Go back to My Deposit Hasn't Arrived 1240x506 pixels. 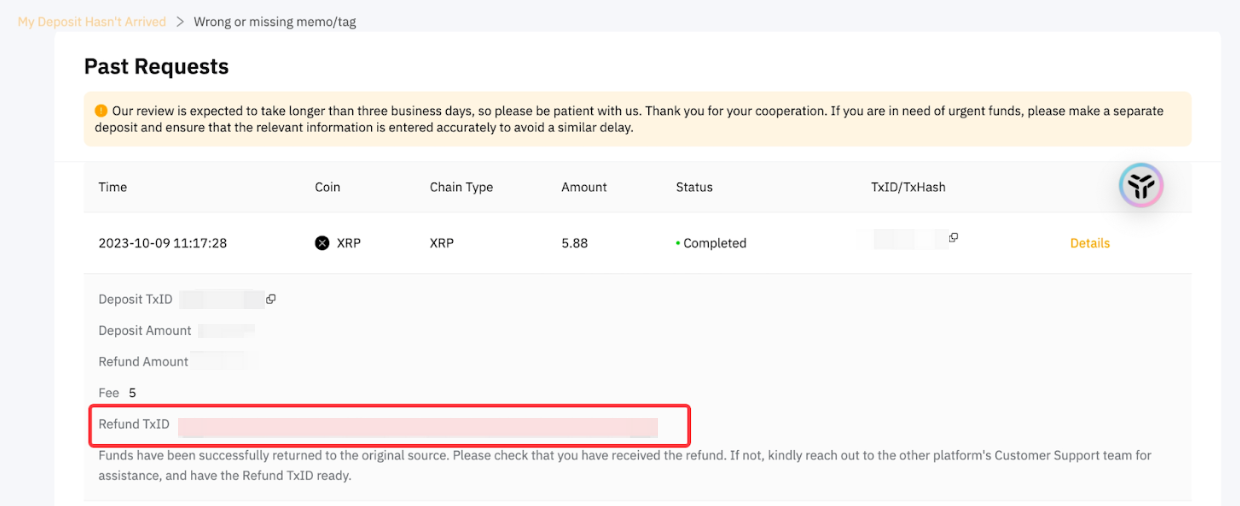click(92, 21)
